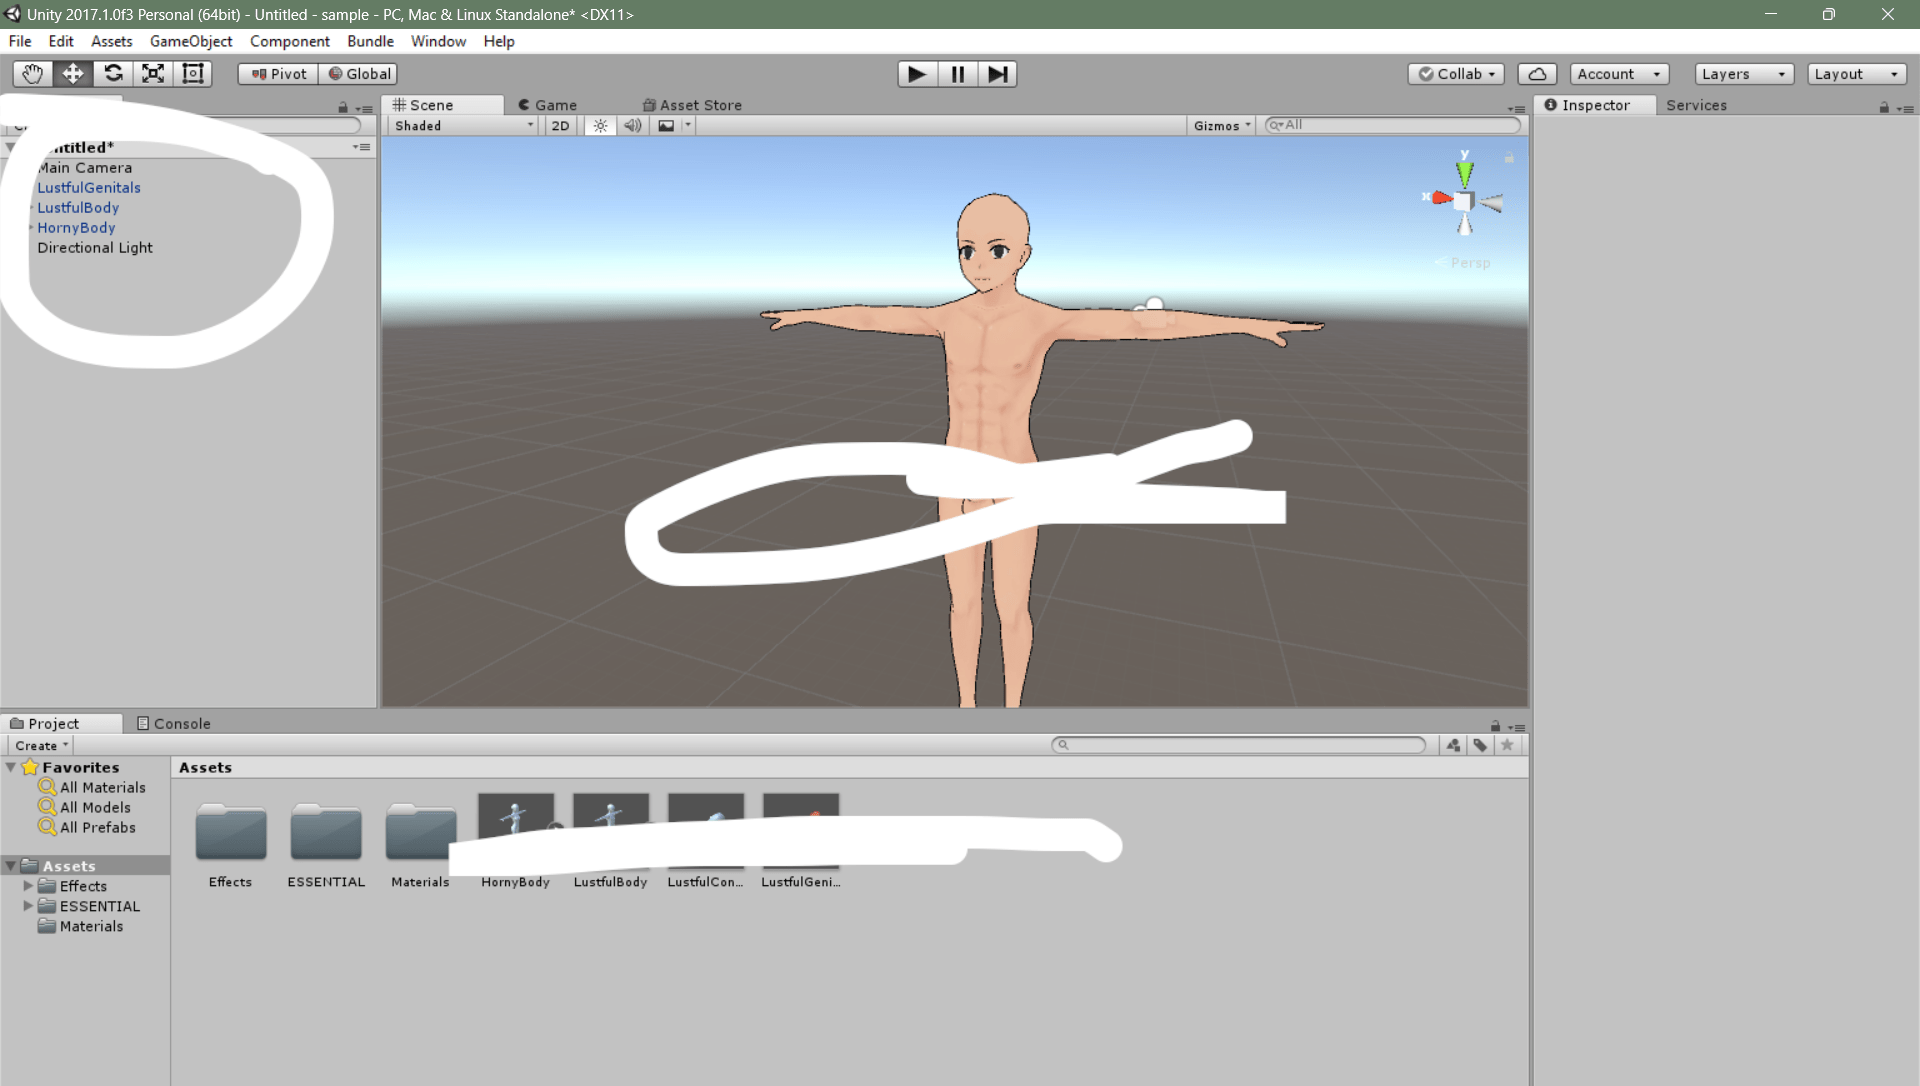Viewport: 1920px width, 1086px height.
Task: Click the green Y axis gizmo cone
Action: pyautogui.click(x=1464, y=173)
